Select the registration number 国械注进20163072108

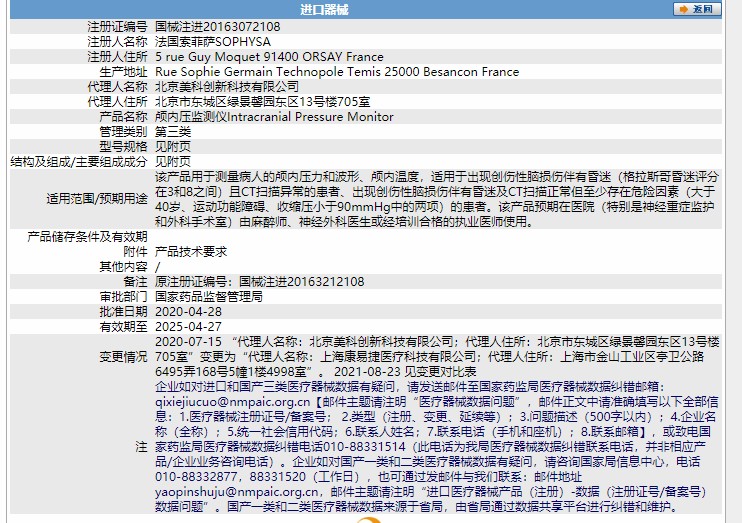tap(218, 27)
